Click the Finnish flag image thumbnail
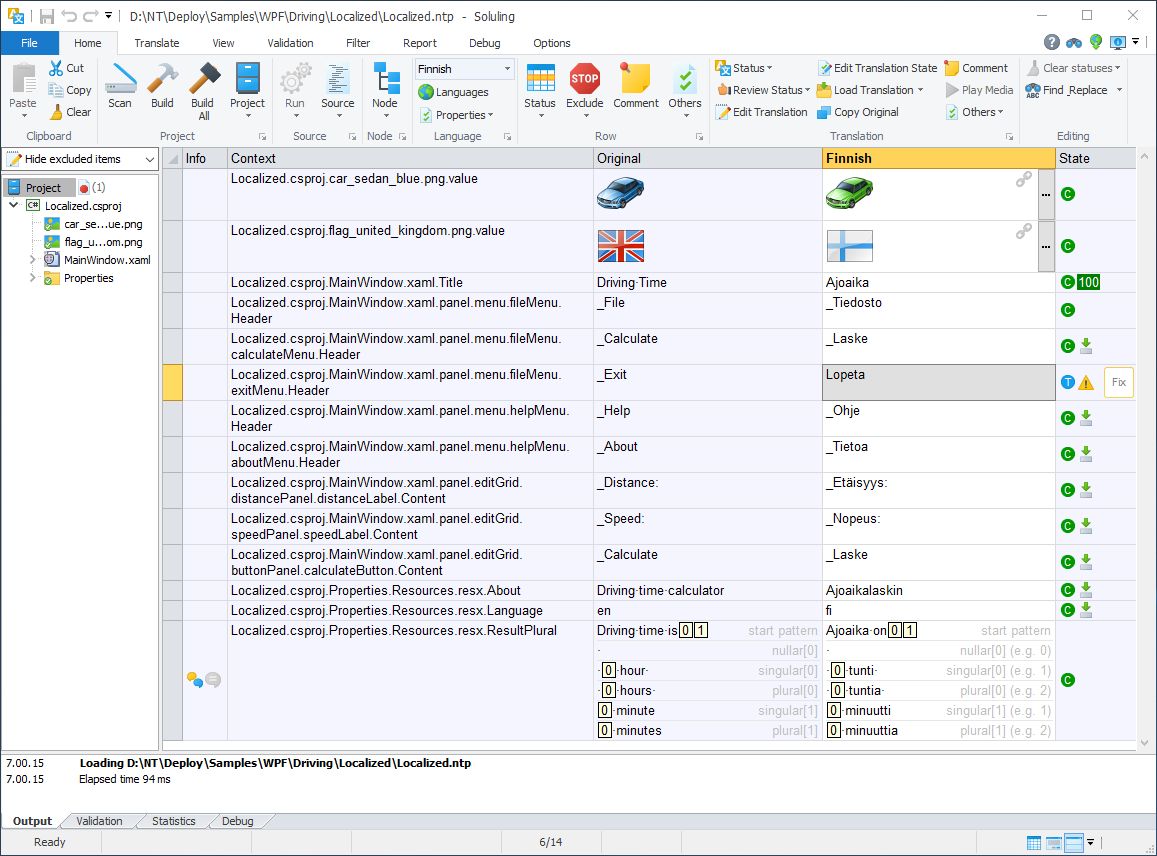This screenshot has height=856, width=1157. point(849,245)
